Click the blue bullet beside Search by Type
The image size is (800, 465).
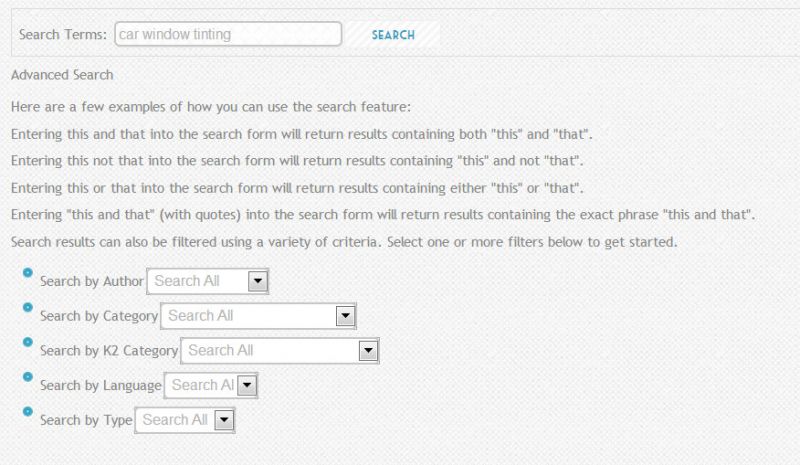(x=28, y=411)
